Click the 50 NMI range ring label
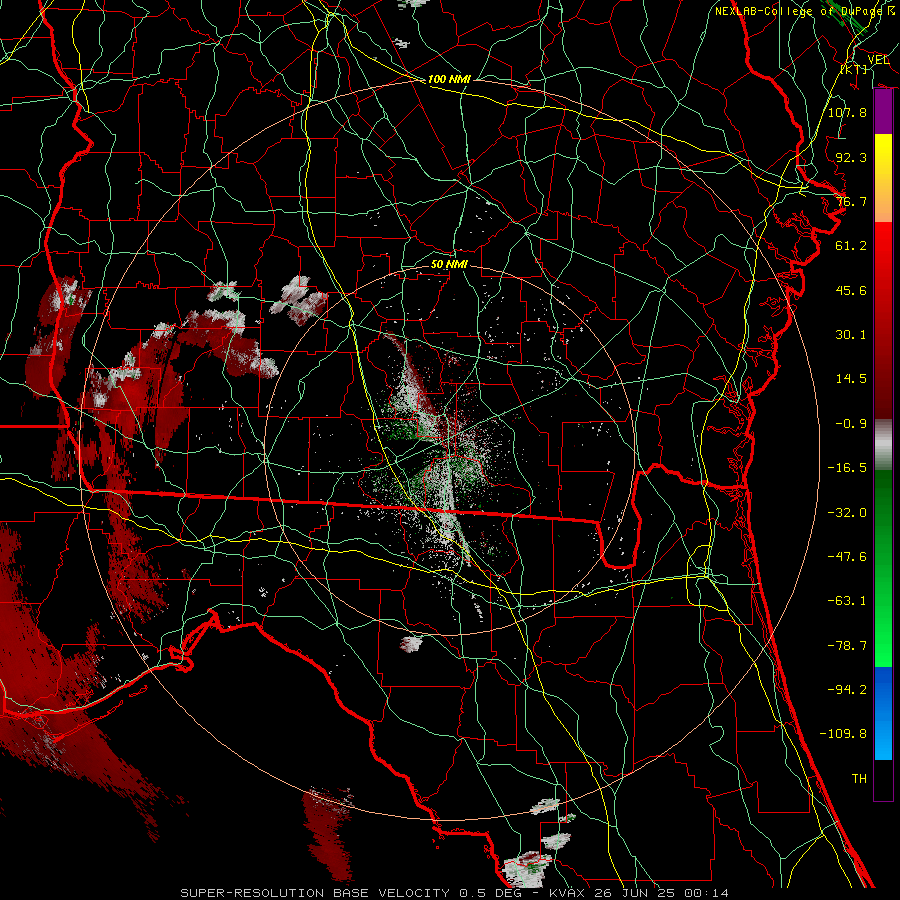This screenshot has height=900, width=900. point(449,264)
